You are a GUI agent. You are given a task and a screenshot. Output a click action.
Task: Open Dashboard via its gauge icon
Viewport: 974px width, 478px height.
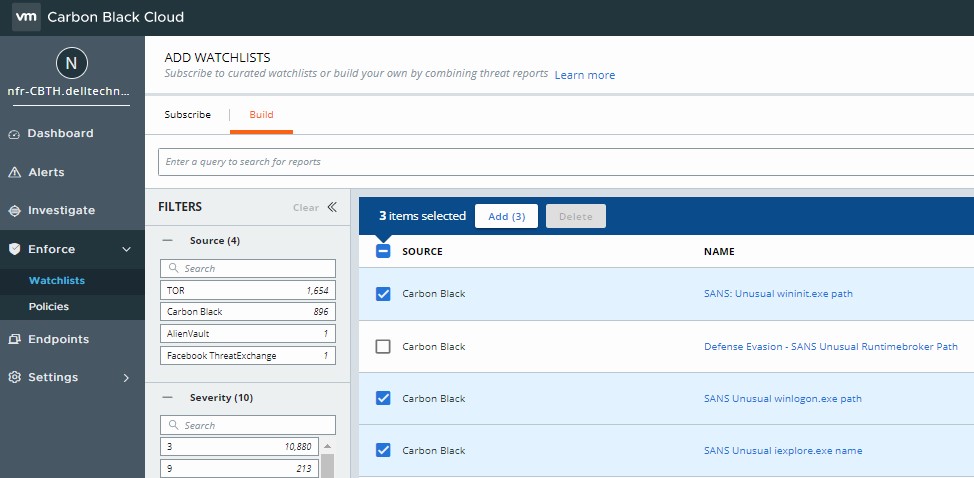pos(14,134)
